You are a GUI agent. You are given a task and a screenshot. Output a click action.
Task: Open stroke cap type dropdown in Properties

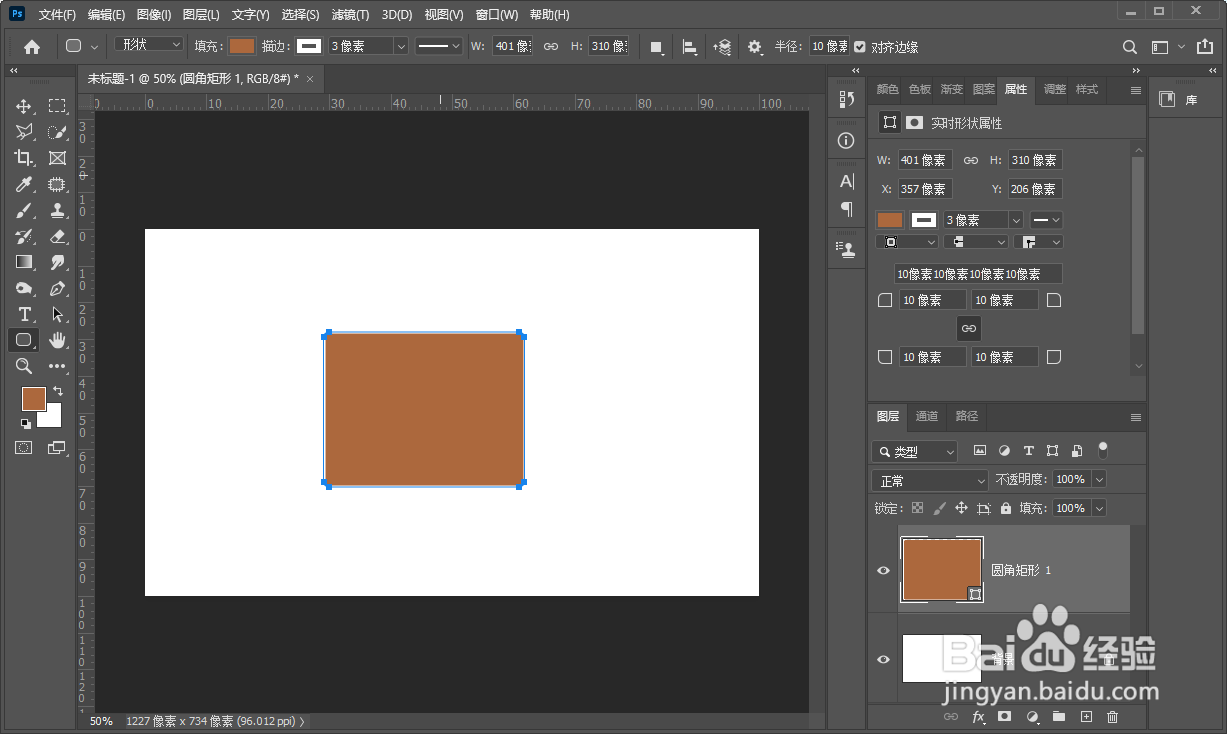point(975,242)
